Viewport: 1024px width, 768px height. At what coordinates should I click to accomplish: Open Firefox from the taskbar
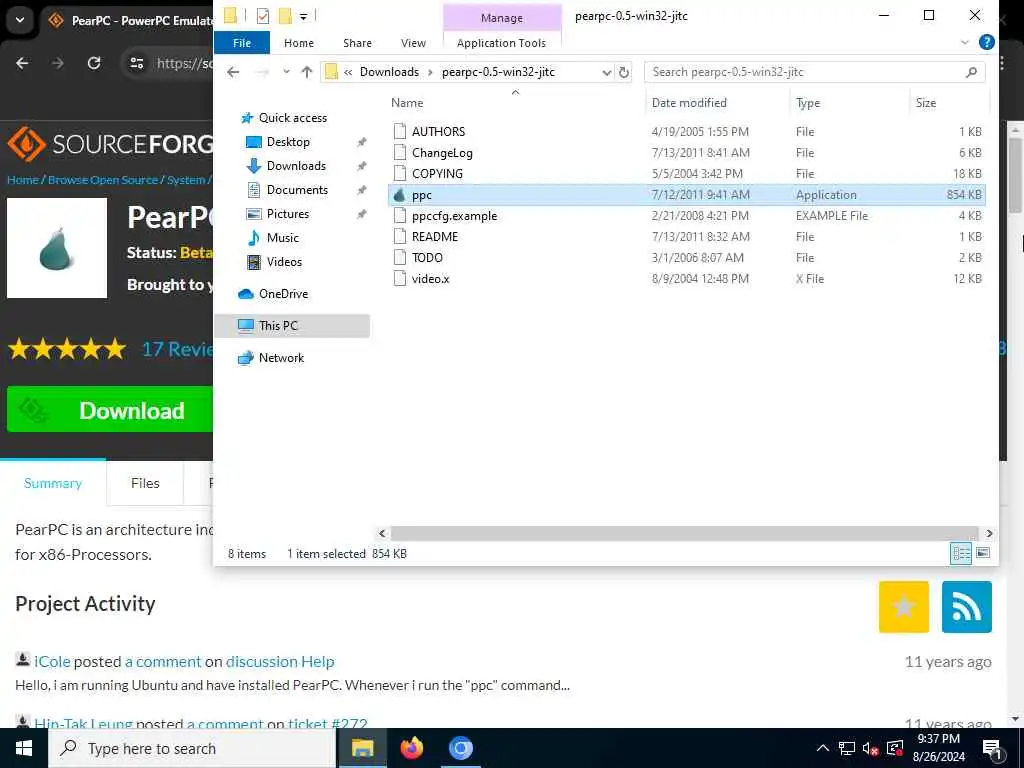(x=411, y=748)
